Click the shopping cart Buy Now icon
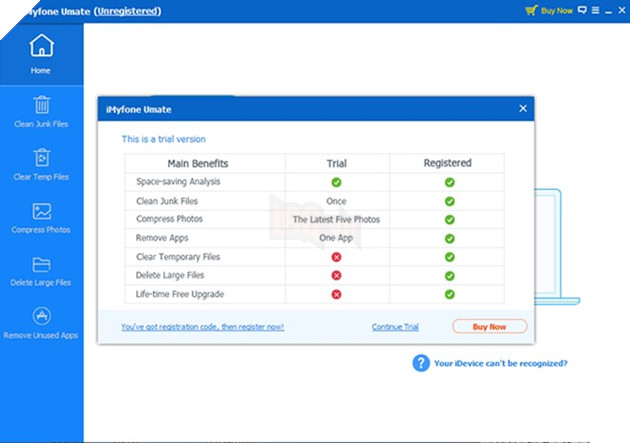630x443 pixels. (531, 10)
